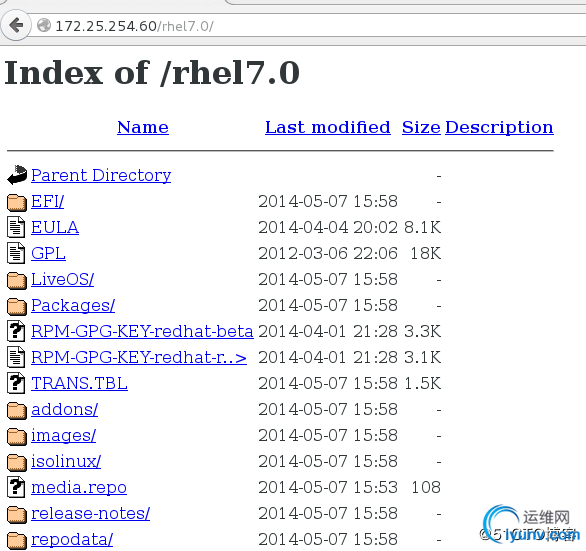Open the media.repo file link

click(79, 487)
